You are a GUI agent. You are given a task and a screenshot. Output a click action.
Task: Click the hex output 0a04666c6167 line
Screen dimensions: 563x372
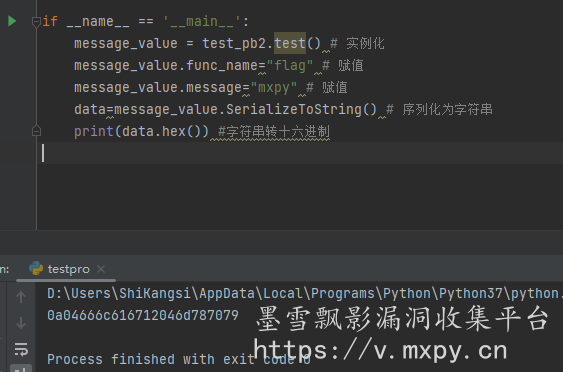pos(143,315)
